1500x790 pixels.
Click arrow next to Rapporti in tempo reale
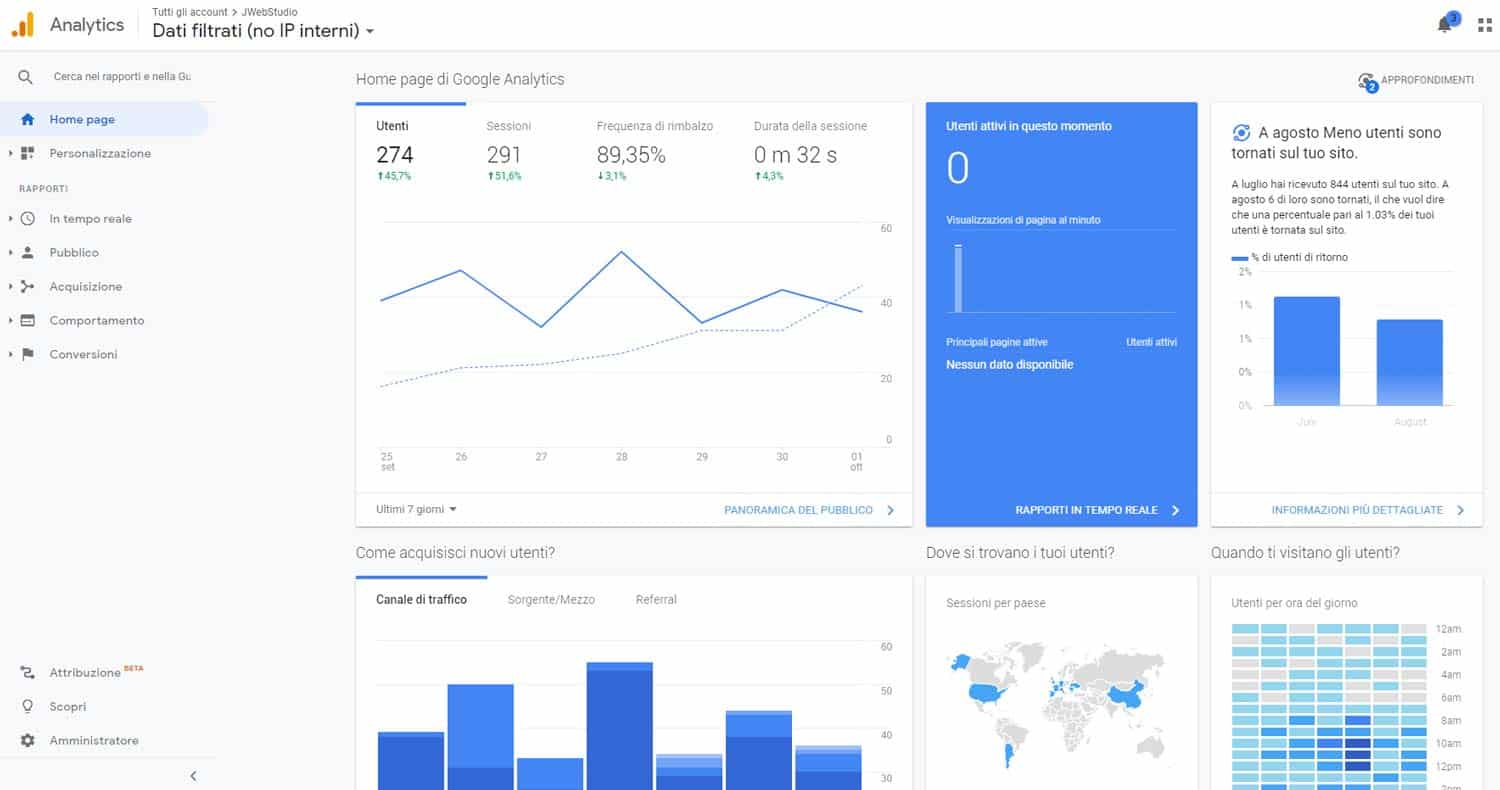click(x=1175, y=510)
